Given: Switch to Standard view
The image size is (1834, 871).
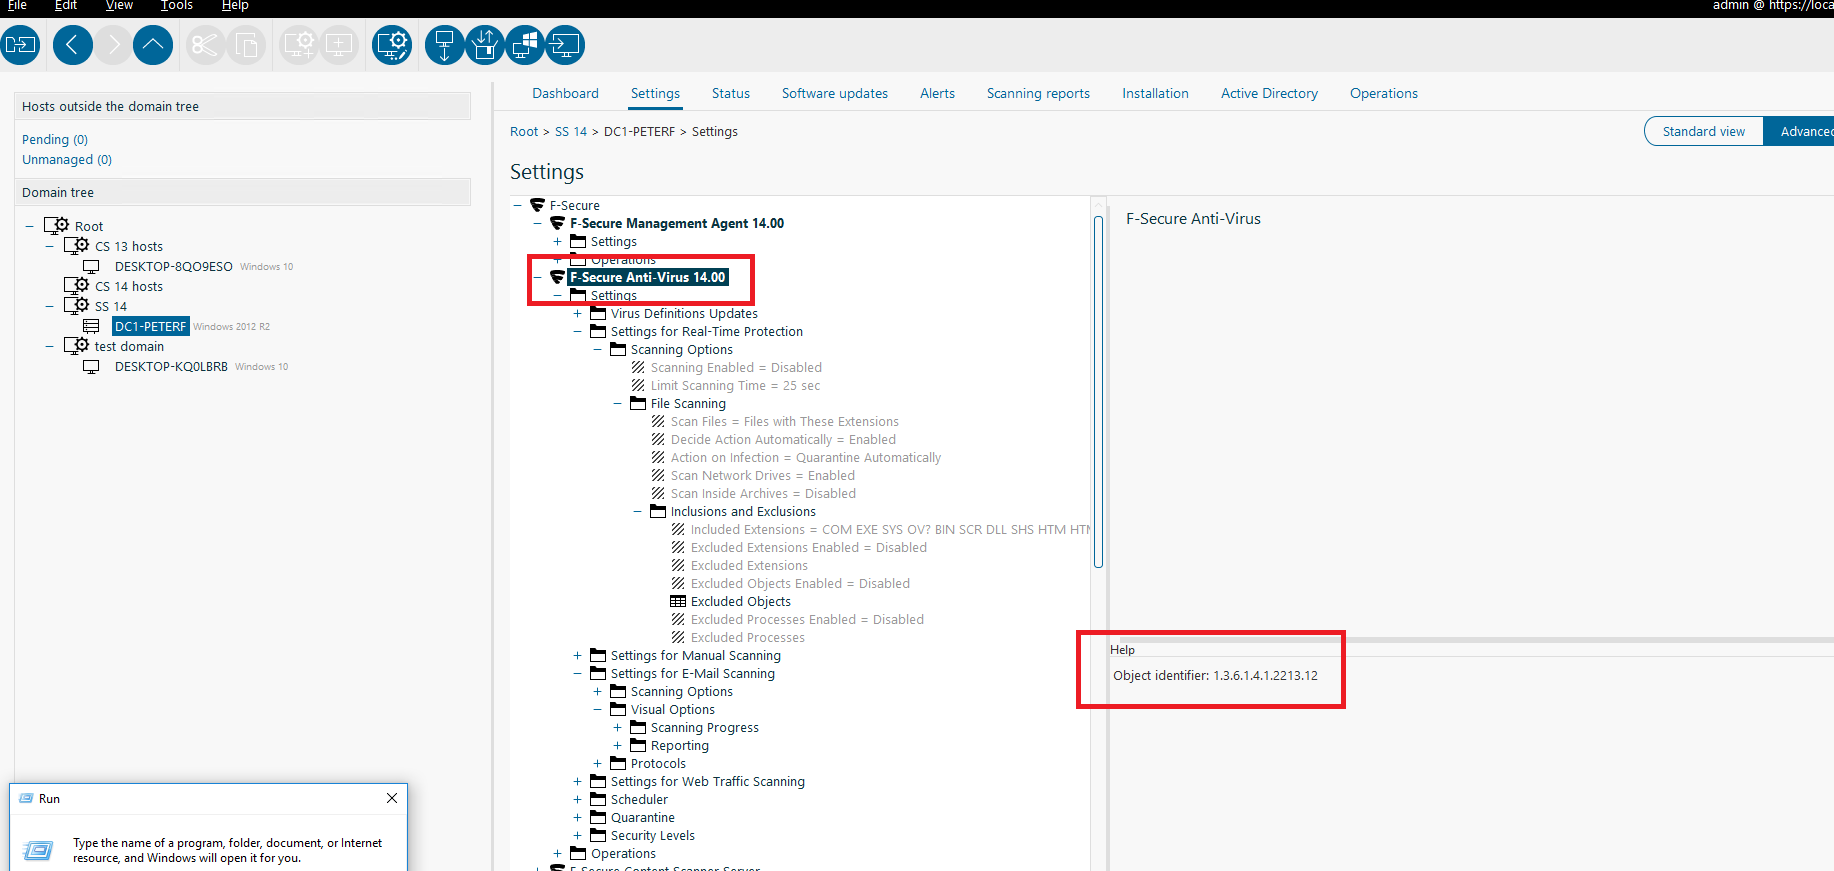Looking at the screenshot, I should 1704,131.
